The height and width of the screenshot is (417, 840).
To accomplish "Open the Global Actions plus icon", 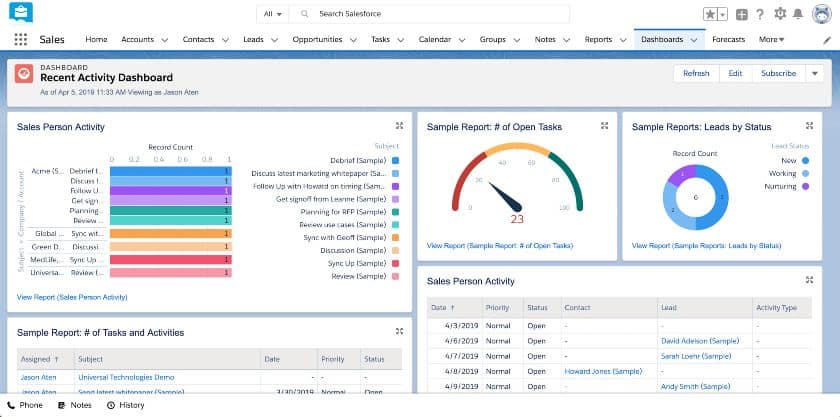I will 741,14.
